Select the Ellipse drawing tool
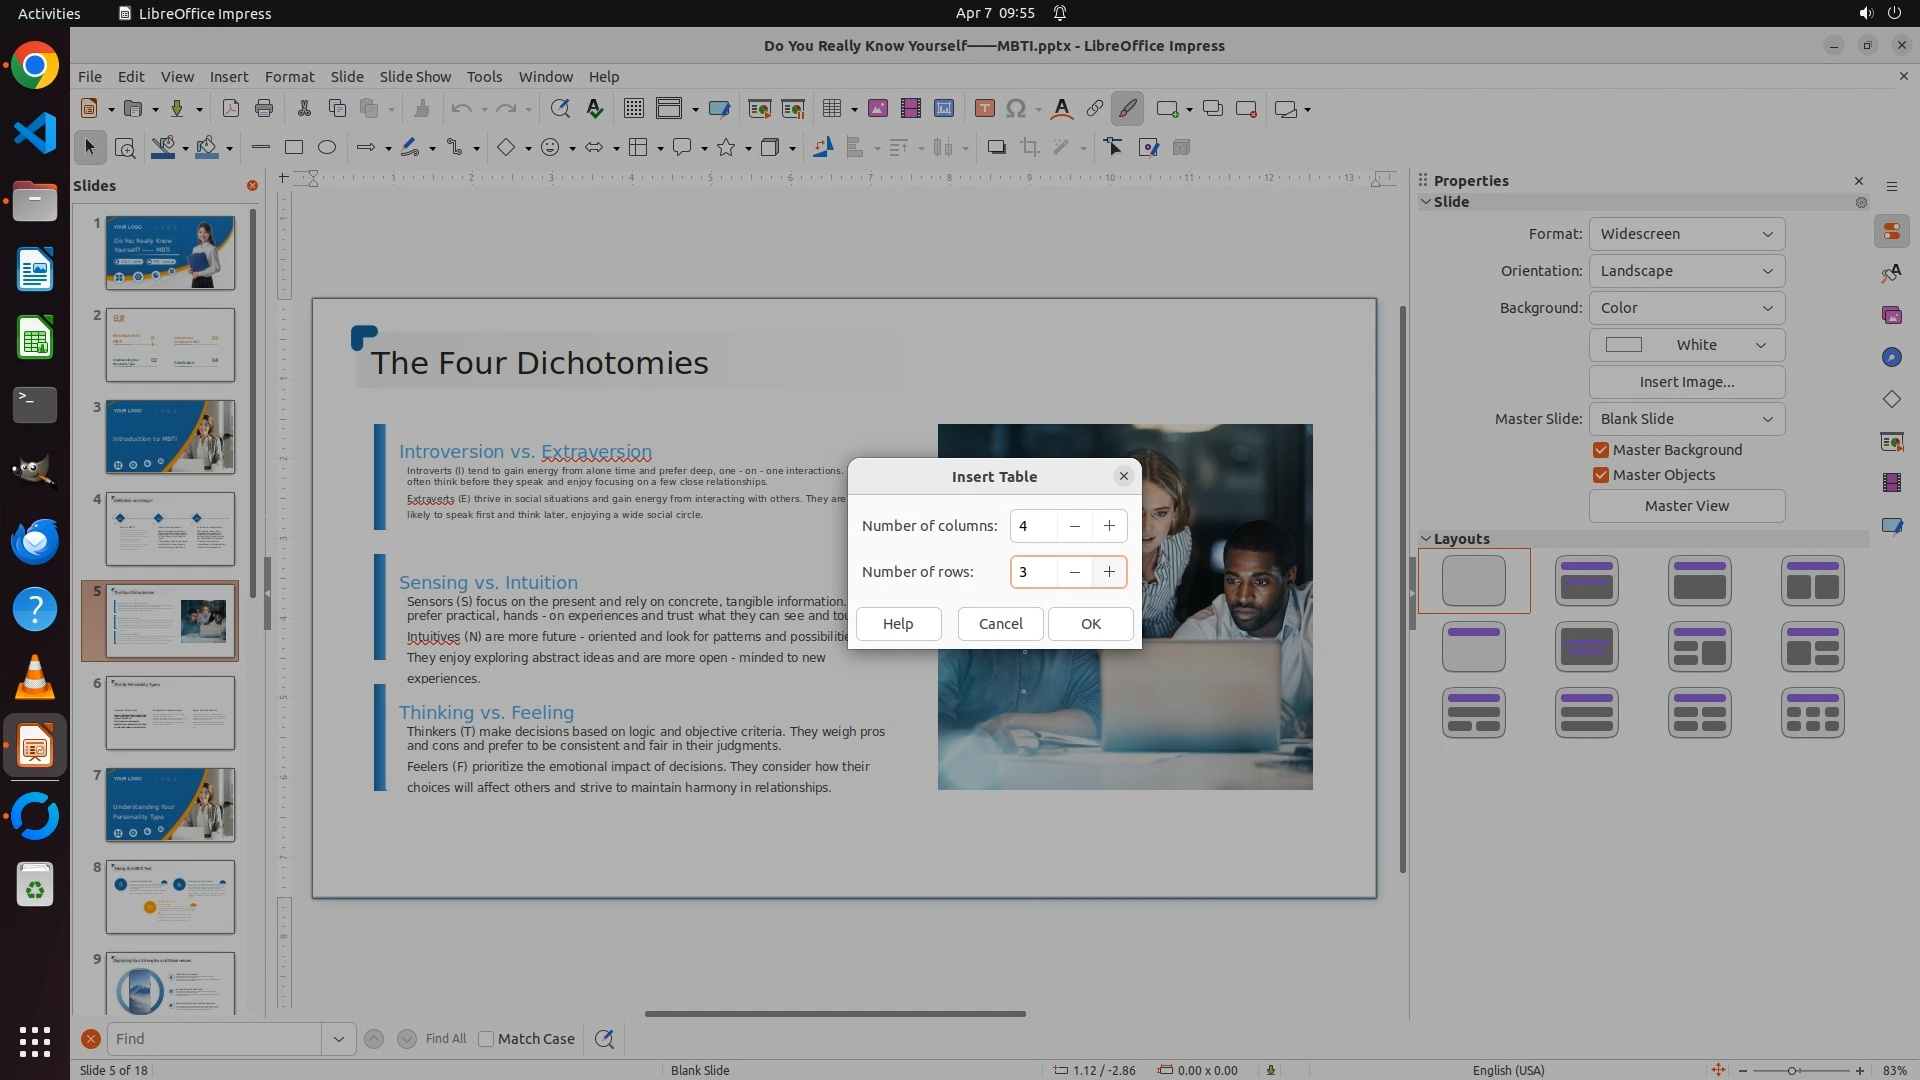The image size is (1920, 1080). pos(327,148)
